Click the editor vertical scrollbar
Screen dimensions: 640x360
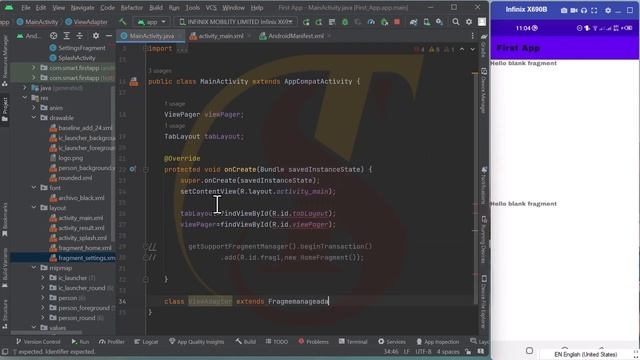pos(475,188)
